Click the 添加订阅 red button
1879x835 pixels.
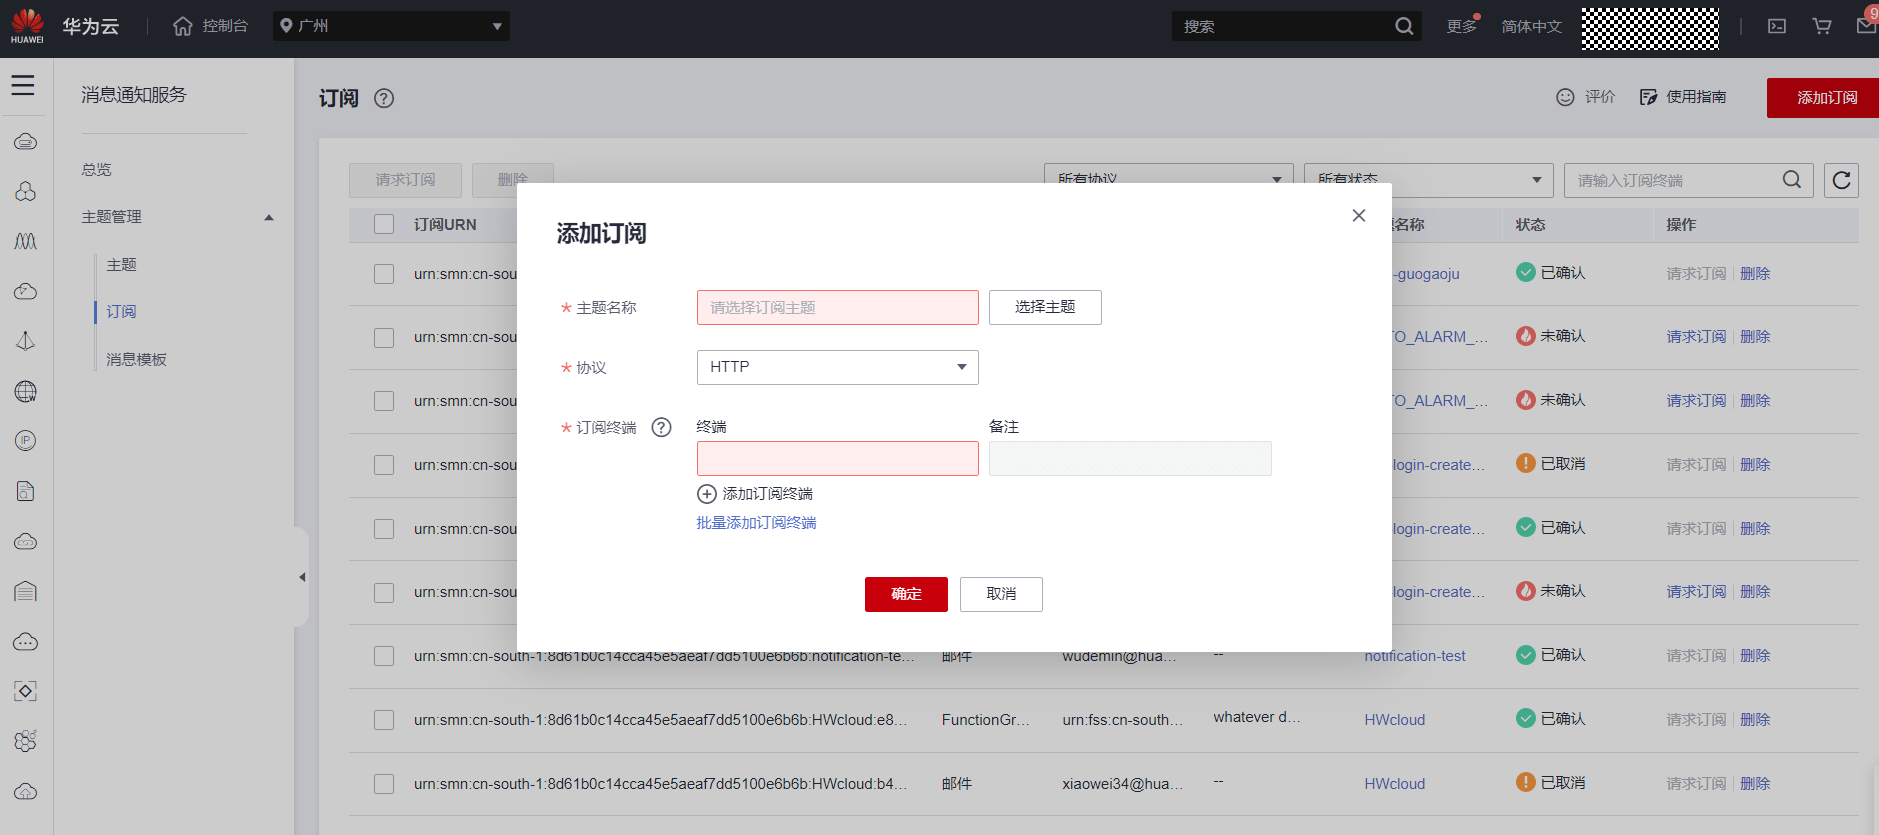click(x=1823, y=98)
